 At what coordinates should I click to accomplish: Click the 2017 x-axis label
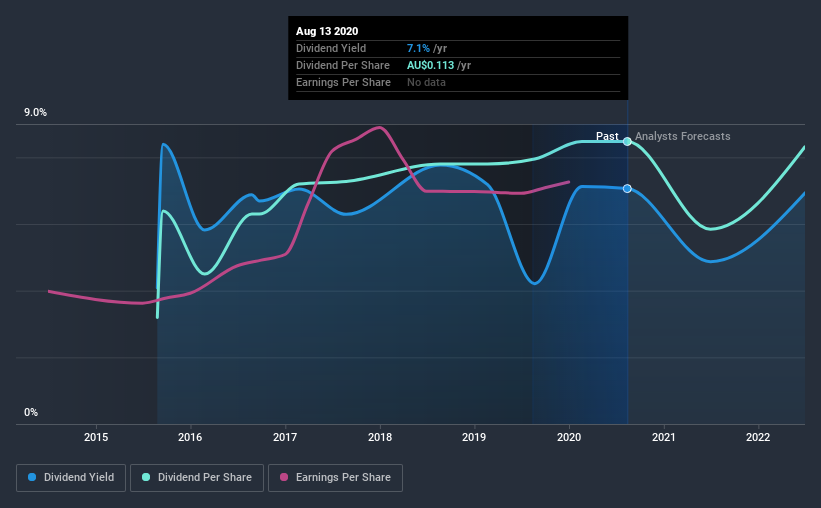point(285,437)
